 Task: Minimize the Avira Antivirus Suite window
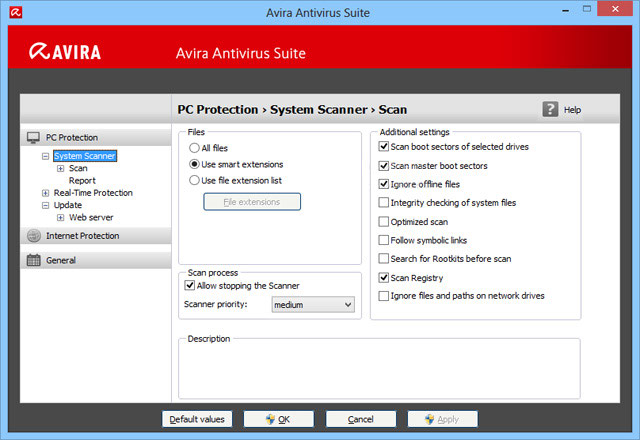(565, 10)
